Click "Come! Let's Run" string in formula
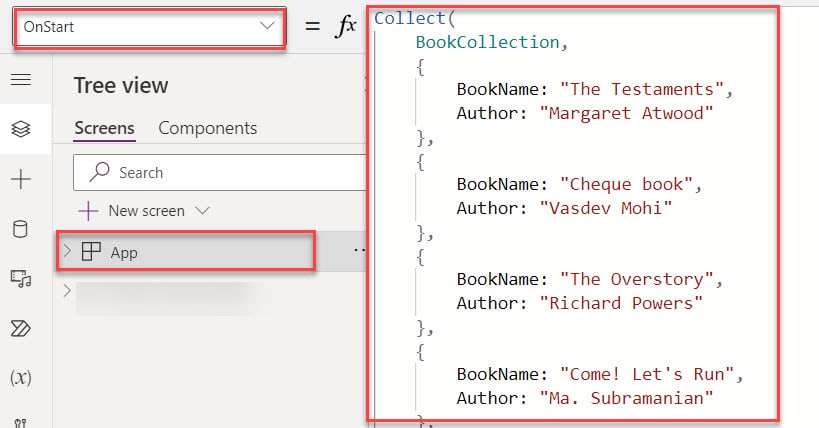Image resolution: width=819 pixels, height=428 pixels. point(647,374)
